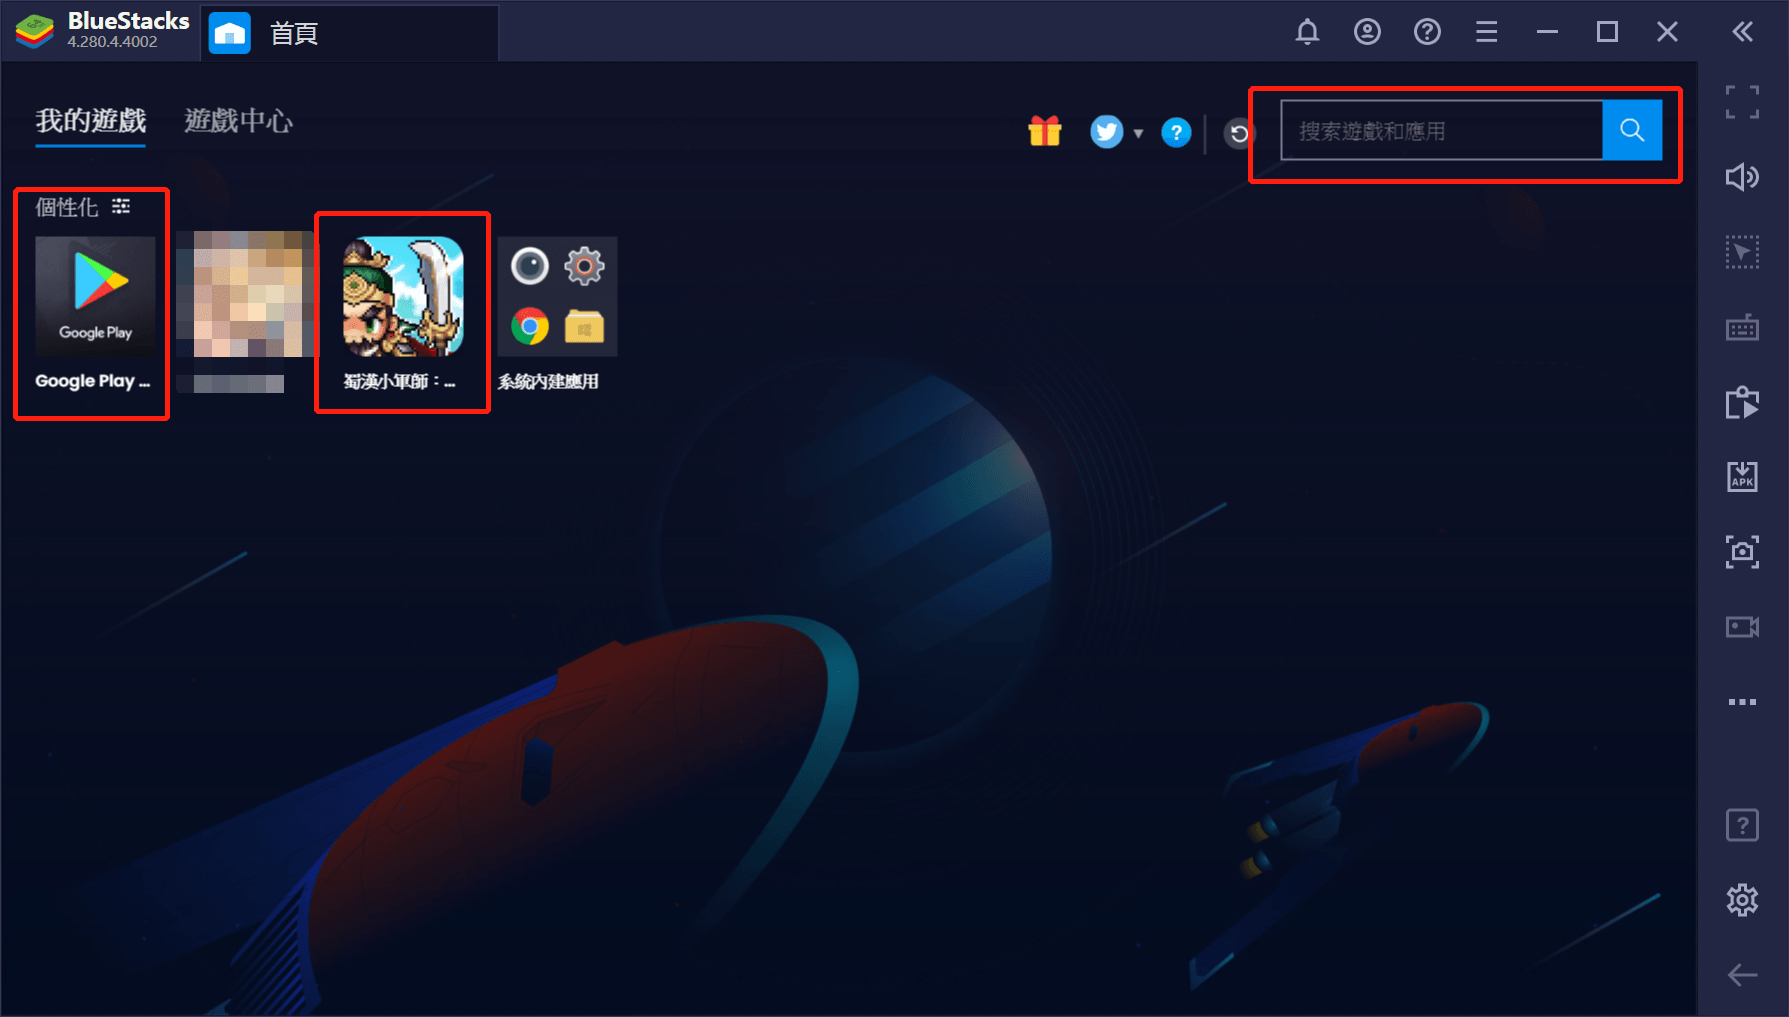Click the blue question mark help icon
The image size is (1789, 1017).
click(x=1176, y=132)
